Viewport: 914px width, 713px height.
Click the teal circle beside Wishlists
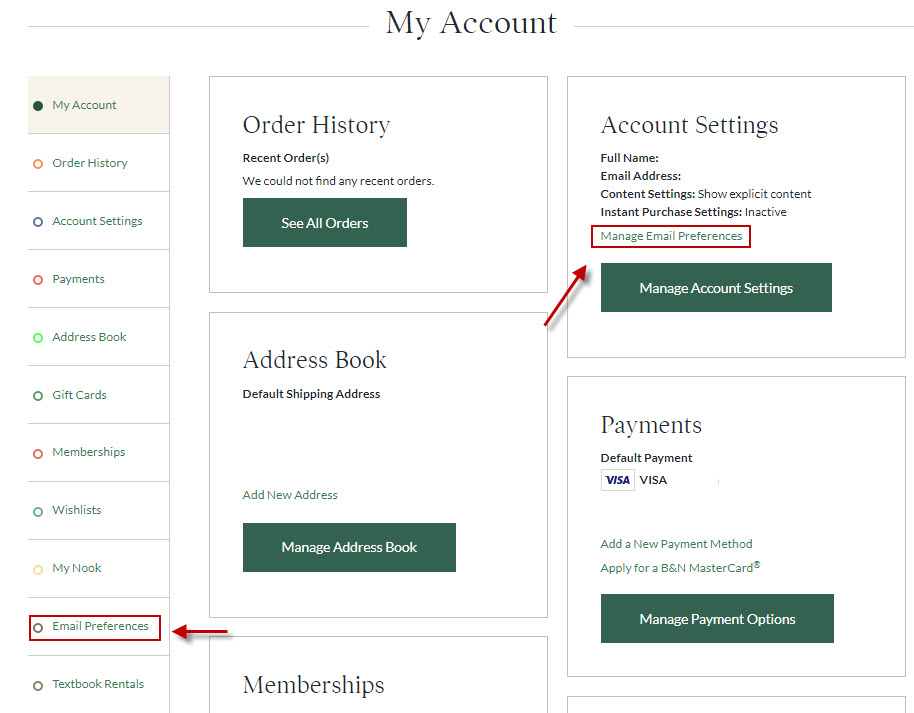click(x=38, y=512)
